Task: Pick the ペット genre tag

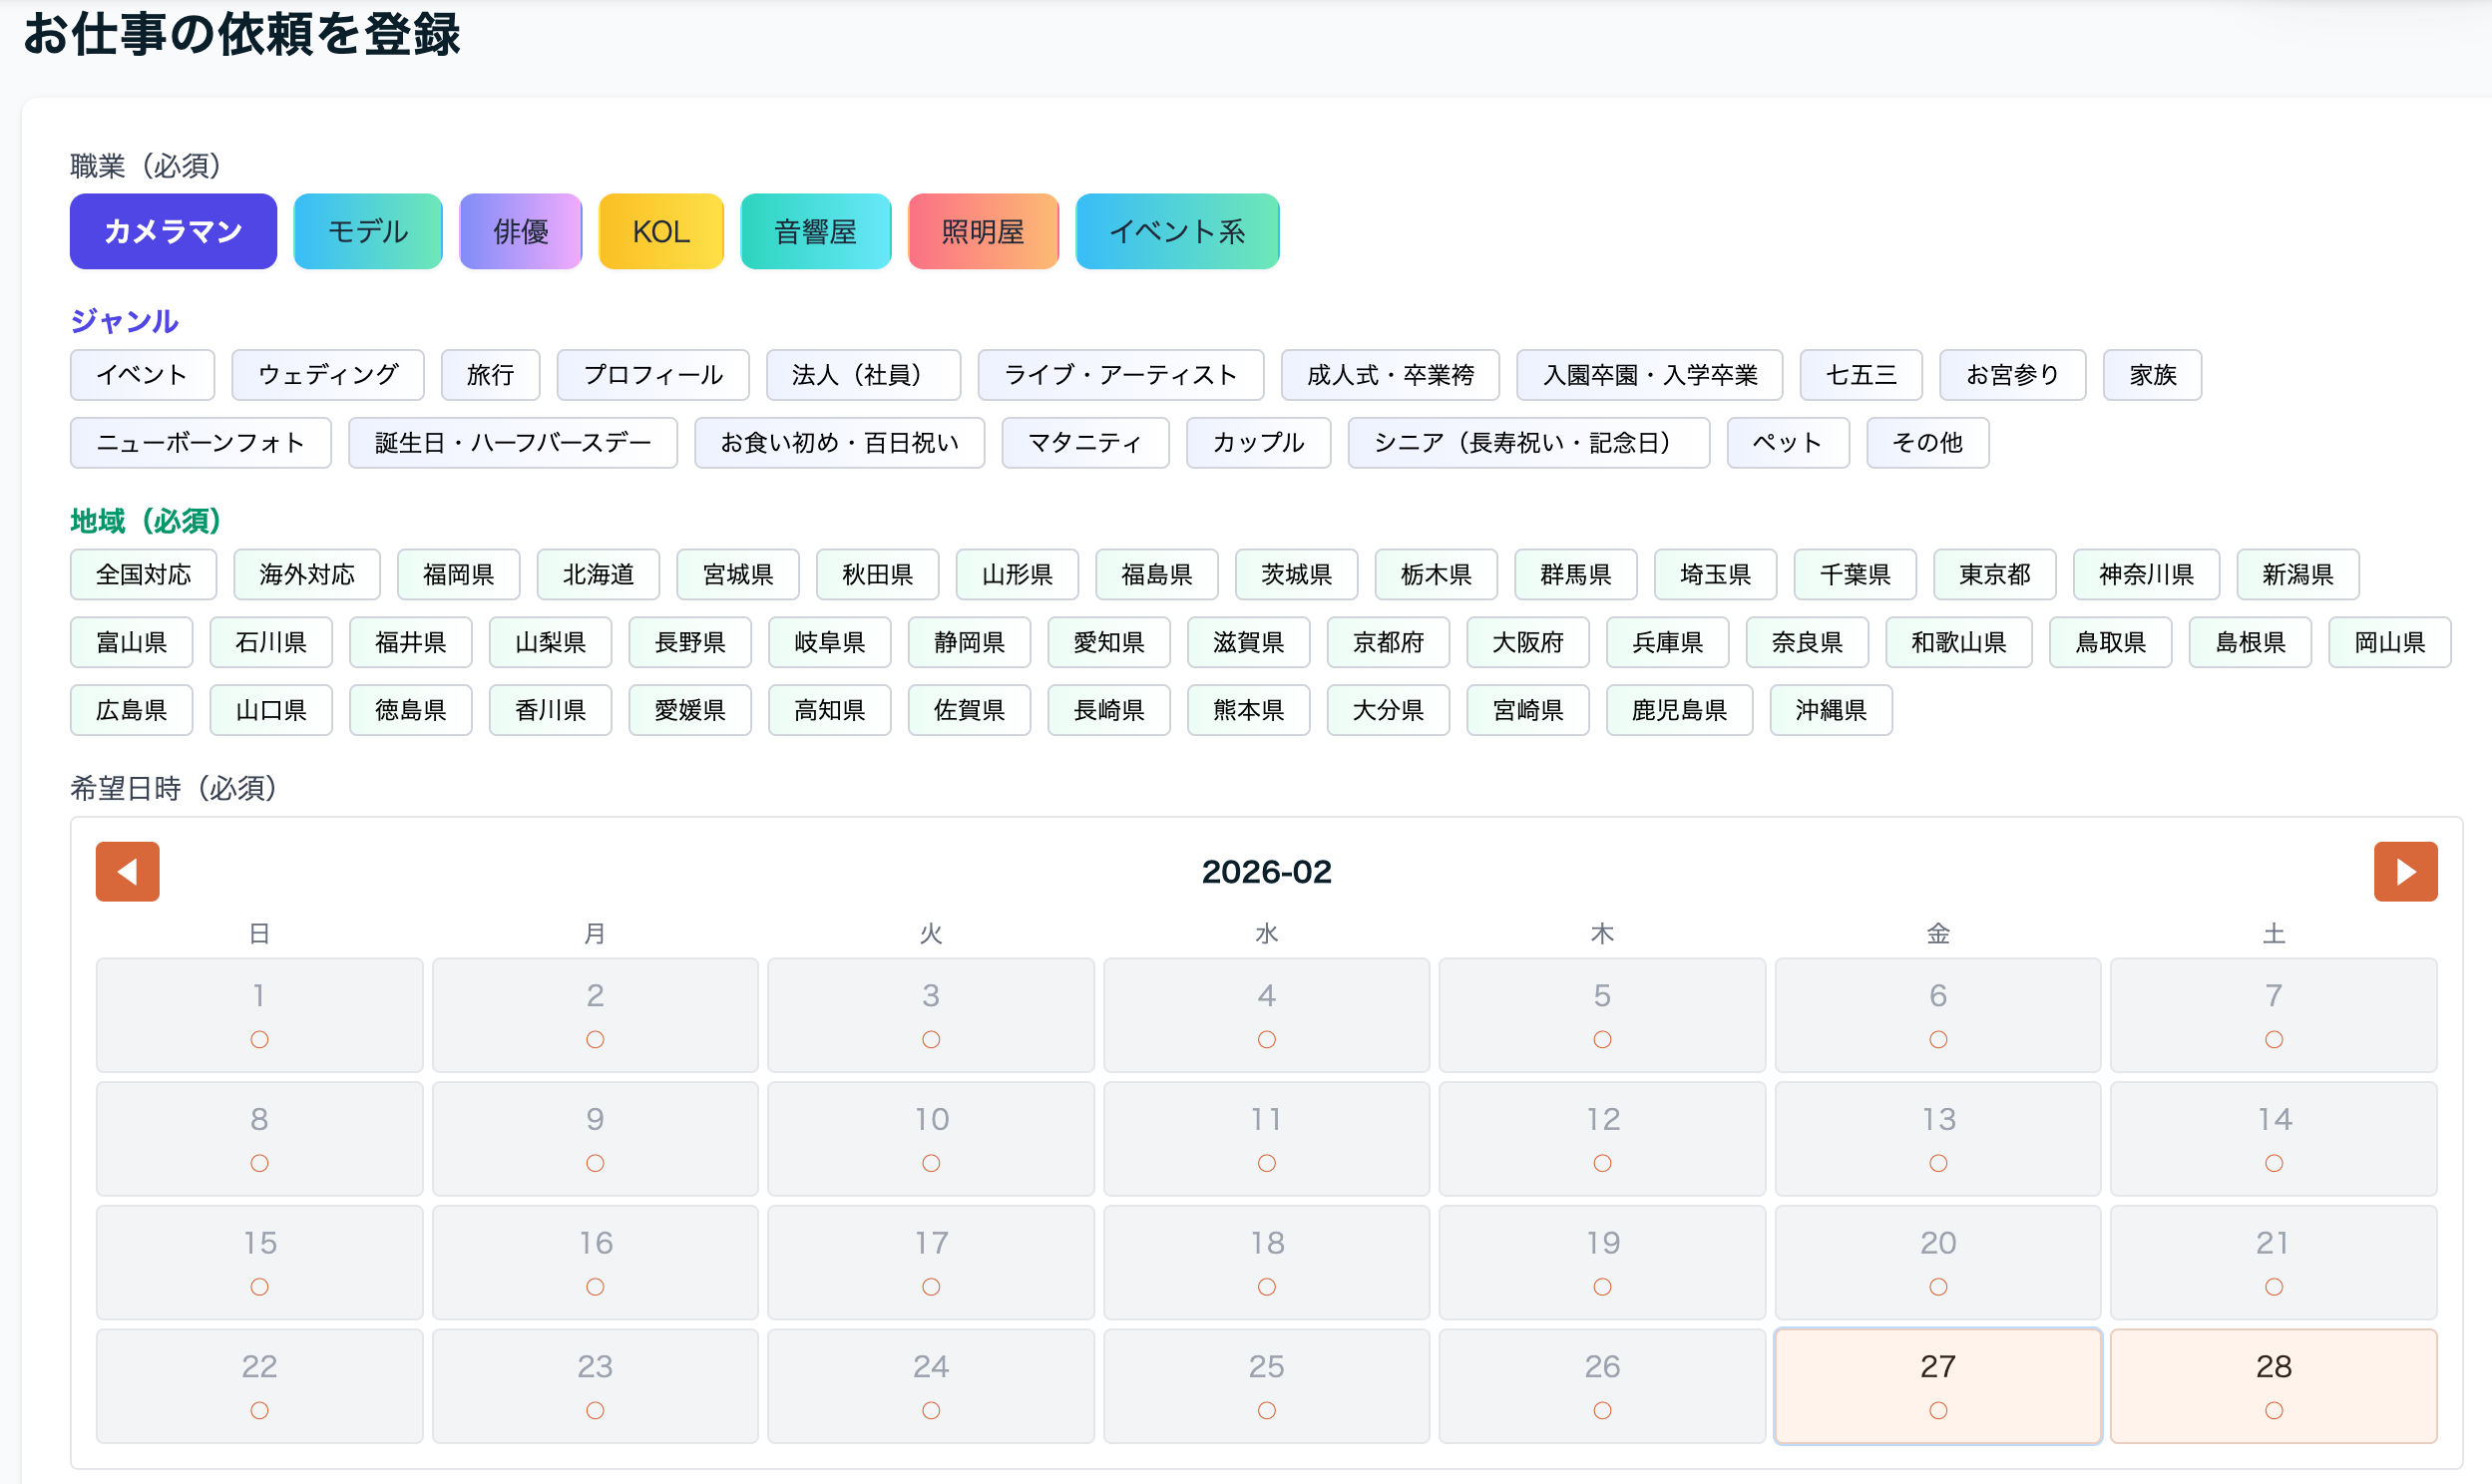Action: (1787, 442)
